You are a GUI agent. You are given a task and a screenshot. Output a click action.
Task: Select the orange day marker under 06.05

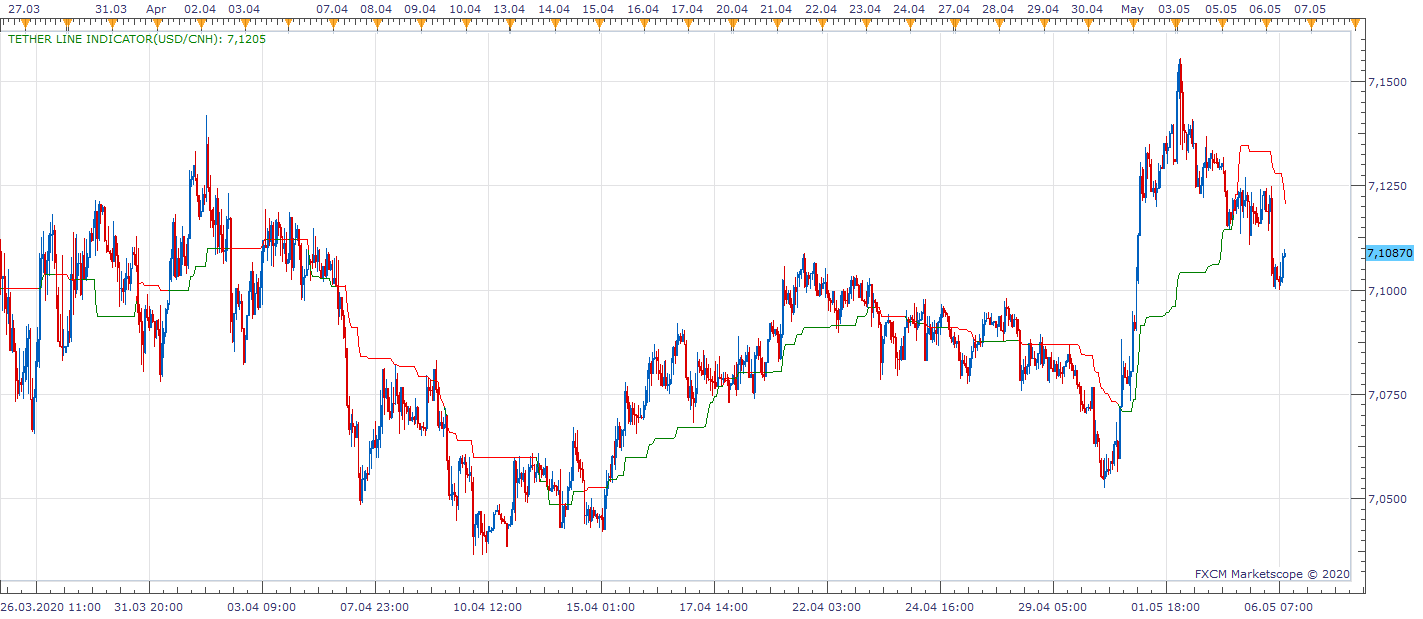click(x=1266, y=23)
